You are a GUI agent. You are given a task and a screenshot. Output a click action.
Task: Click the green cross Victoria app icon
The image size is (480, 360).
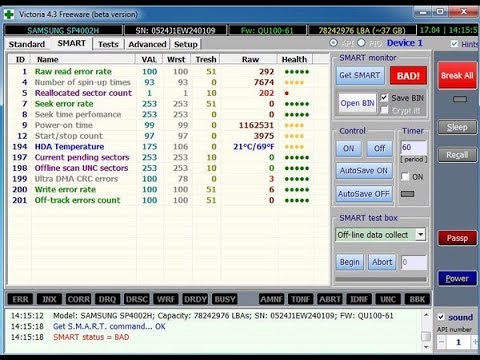click(x=9, y=14)
